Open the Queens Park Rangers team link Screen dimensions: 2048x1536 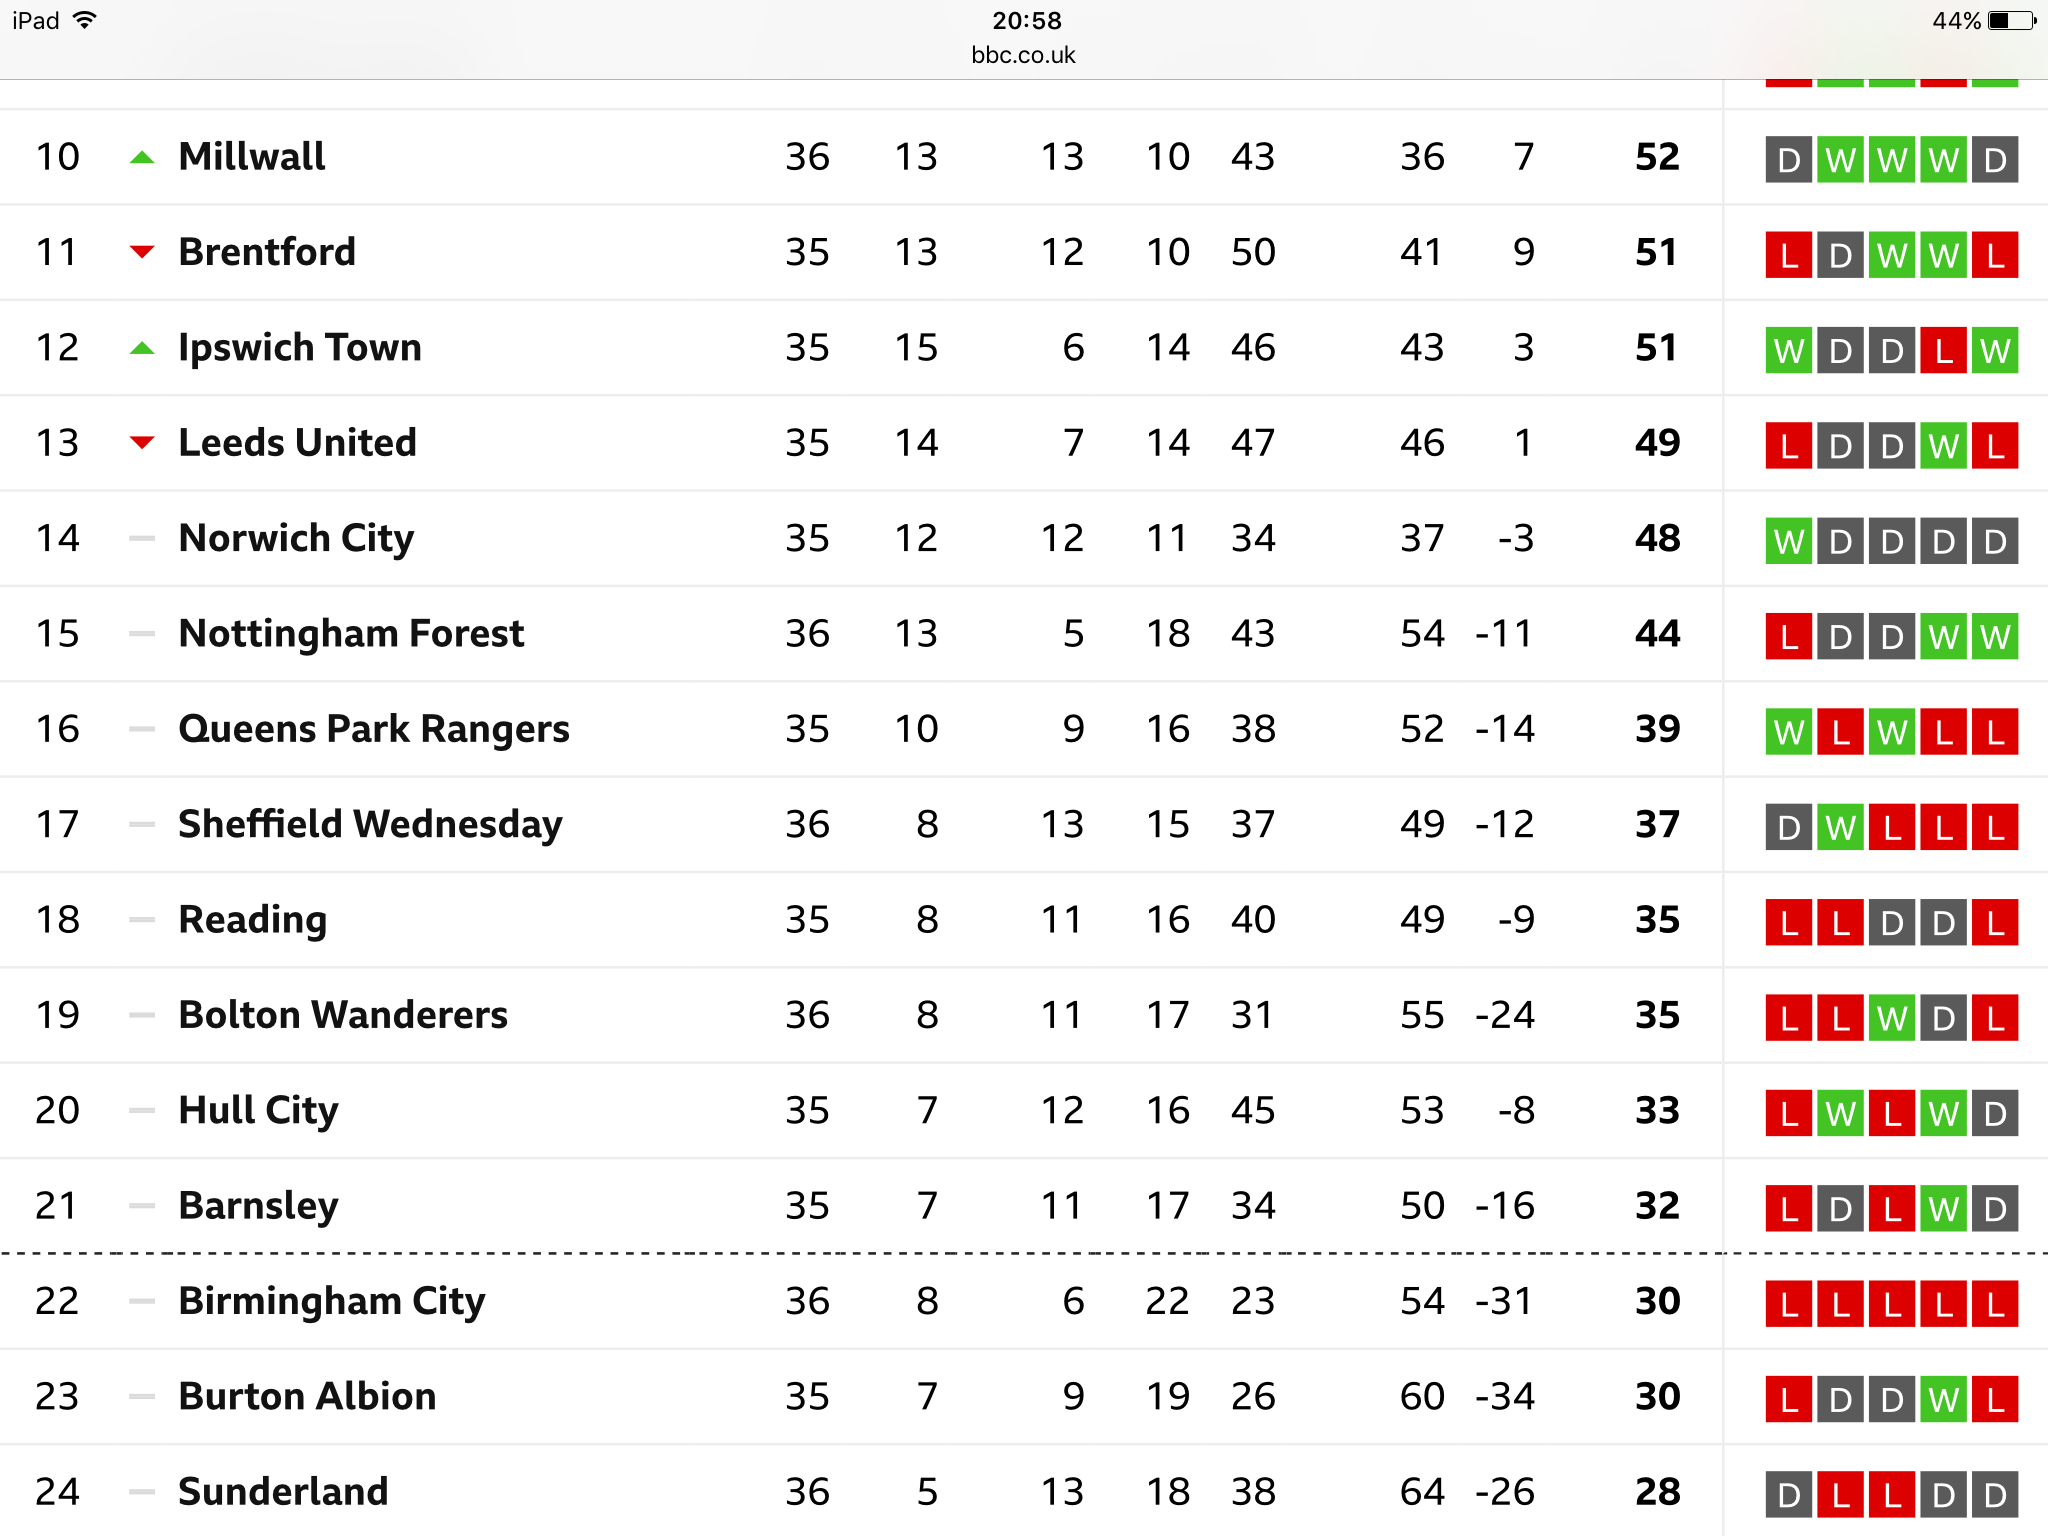374,729
